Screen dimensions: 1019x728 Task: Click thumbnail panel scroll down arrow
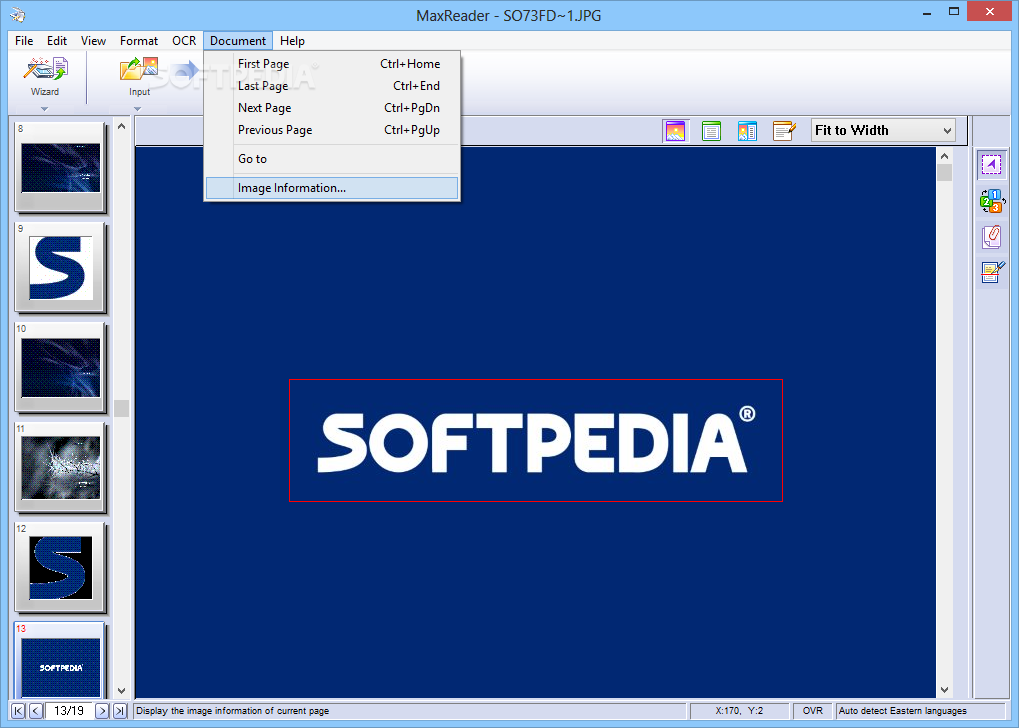point(122,690)
